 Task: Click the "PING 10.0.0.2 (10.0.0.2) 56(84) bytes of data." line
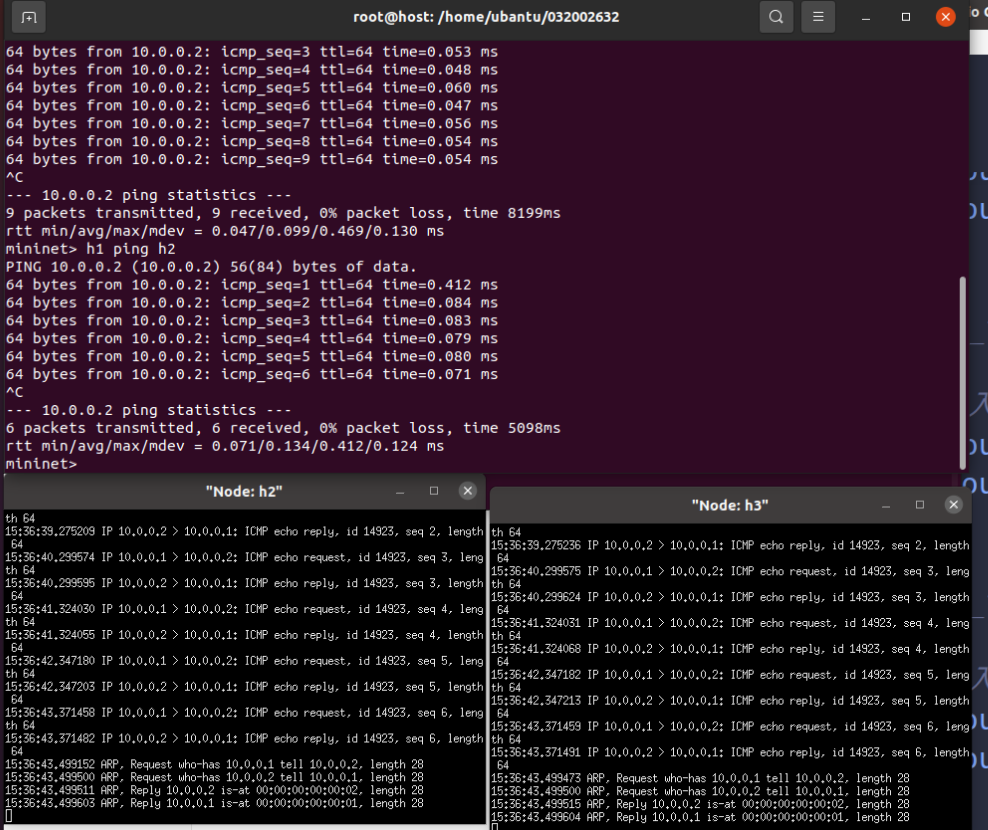(211, 267)
